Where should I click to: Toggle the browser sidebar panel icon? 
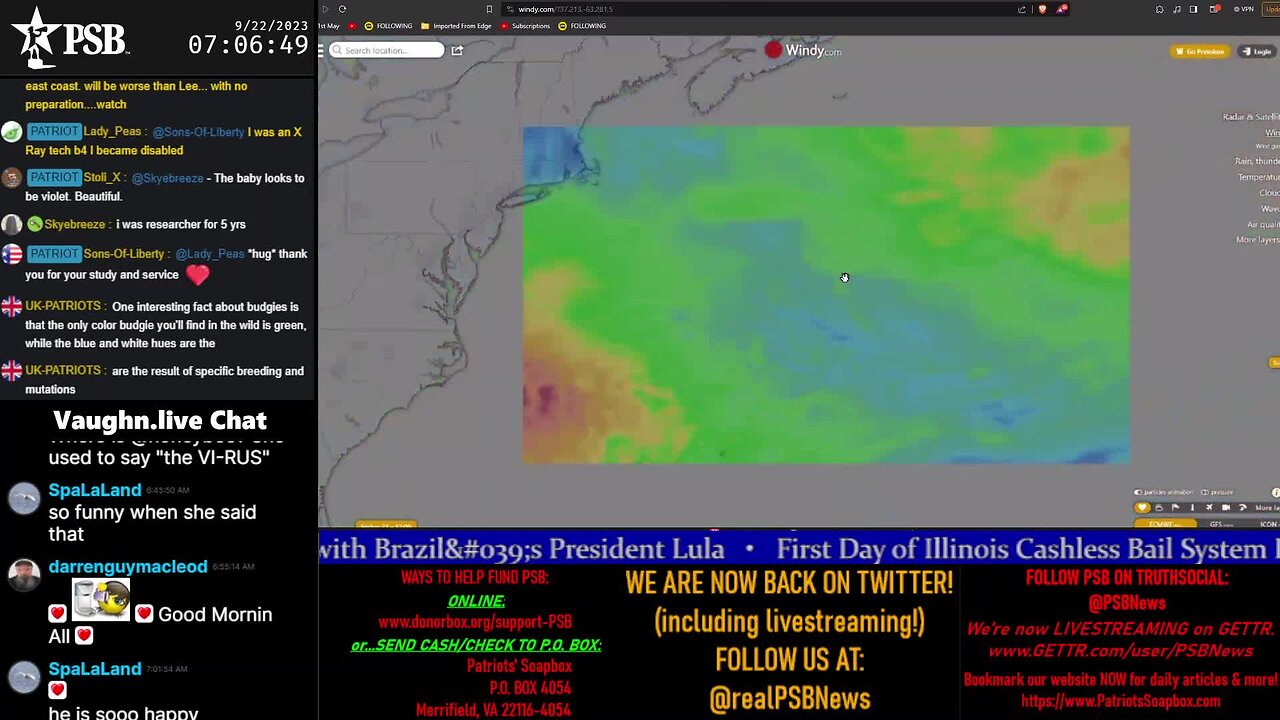[x=1193, y=9]
